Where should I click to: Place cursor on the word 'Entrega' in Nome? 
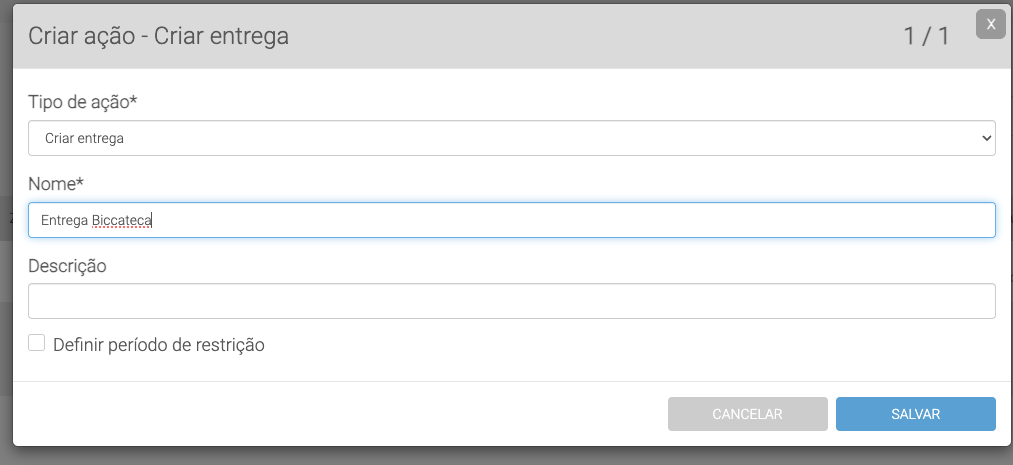pos(64,220)
